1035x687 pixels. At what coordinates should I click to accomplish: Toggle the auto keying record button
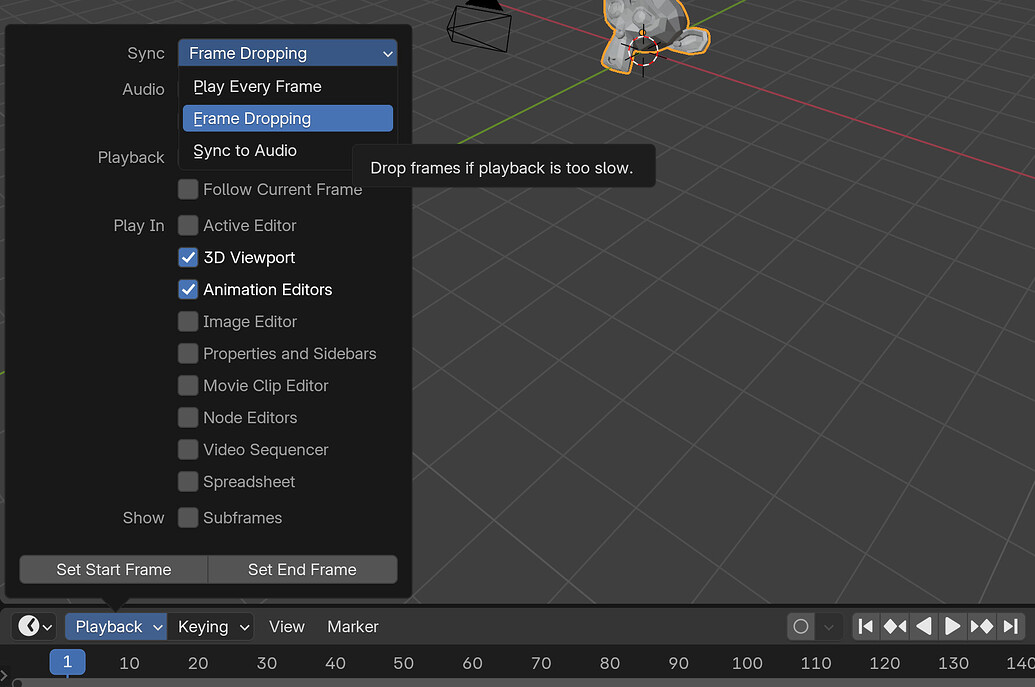click(x=801, y=626)
